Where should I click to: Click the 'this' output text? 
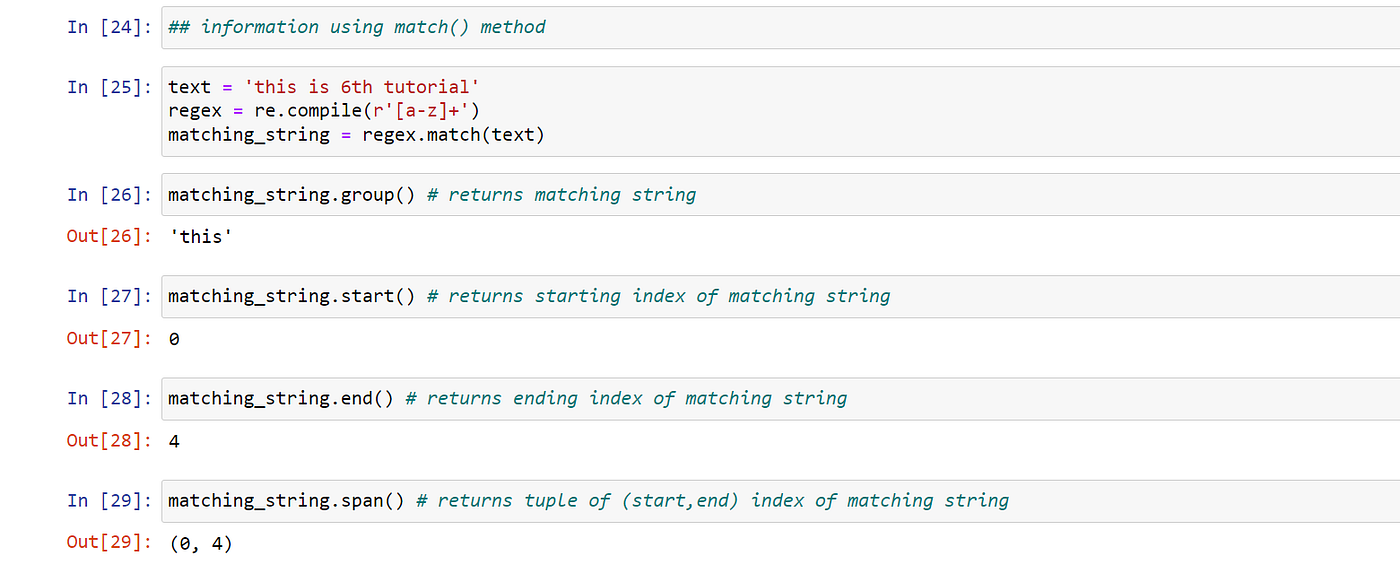(x=205, y=237)
